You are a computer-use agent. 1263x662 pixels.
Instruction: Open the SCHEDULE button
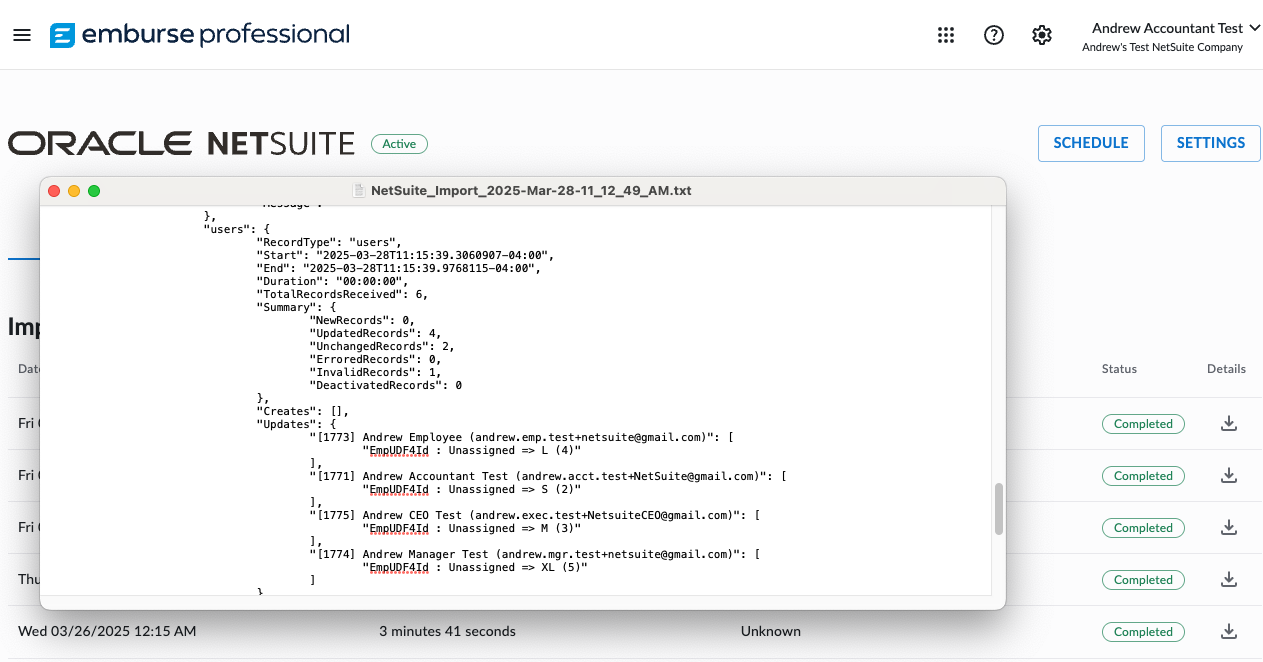point(1091,143)
